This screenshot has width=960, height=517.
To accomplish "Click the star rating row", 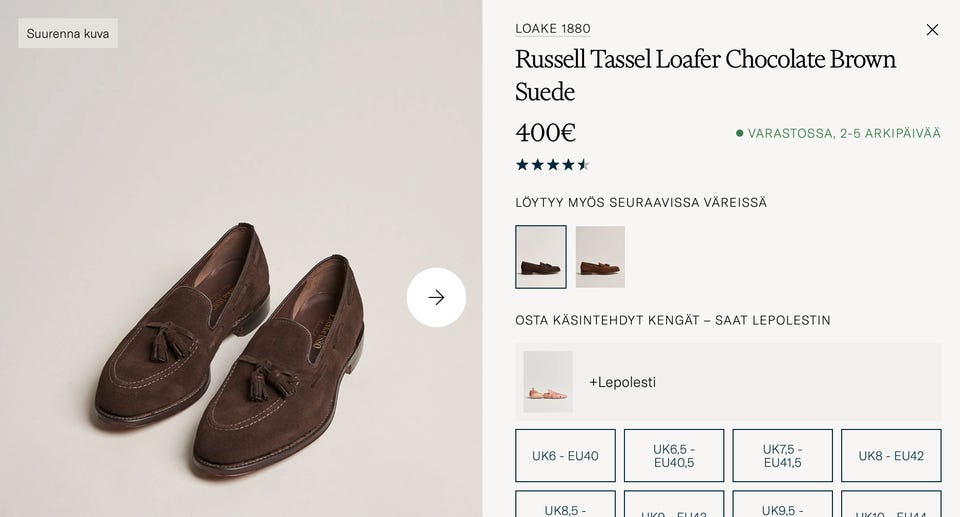I will tap(552, 165).
